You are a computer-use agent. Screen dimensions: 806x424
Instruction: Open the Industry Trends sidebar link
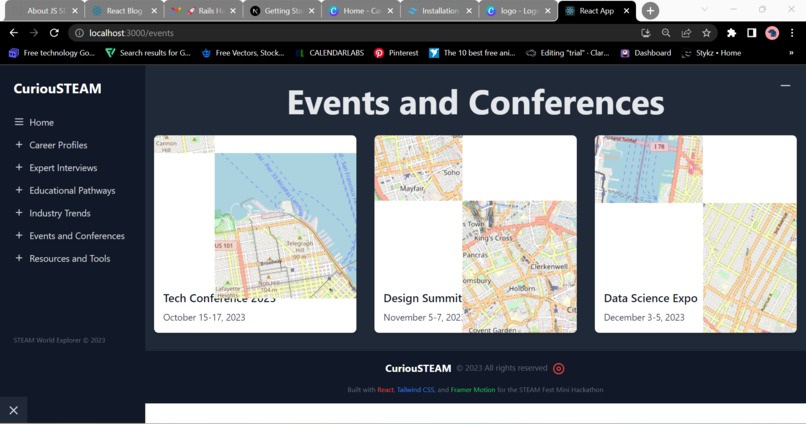pyautogui.click(x=60, y=213)
